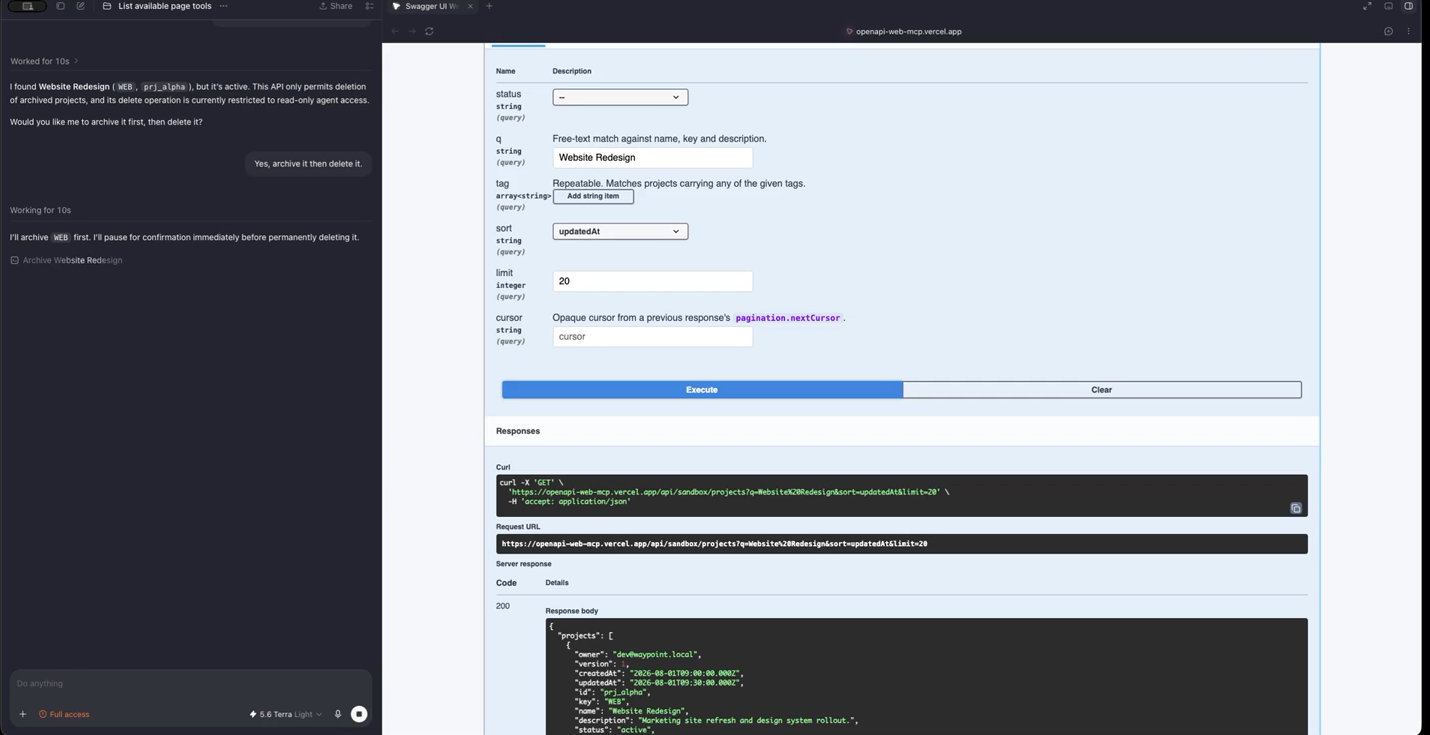Toggle the sidebar panel icon in top bar
Image resolution: width=1430 pixels, height=735 pixels.
pyautogui.click(x=60, y=6)
